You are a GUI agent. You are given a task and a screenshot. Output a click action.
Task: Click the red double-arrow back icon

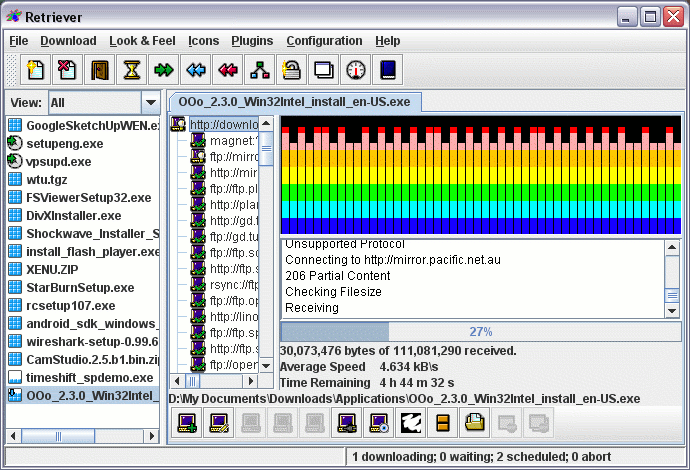coord(228,70)
